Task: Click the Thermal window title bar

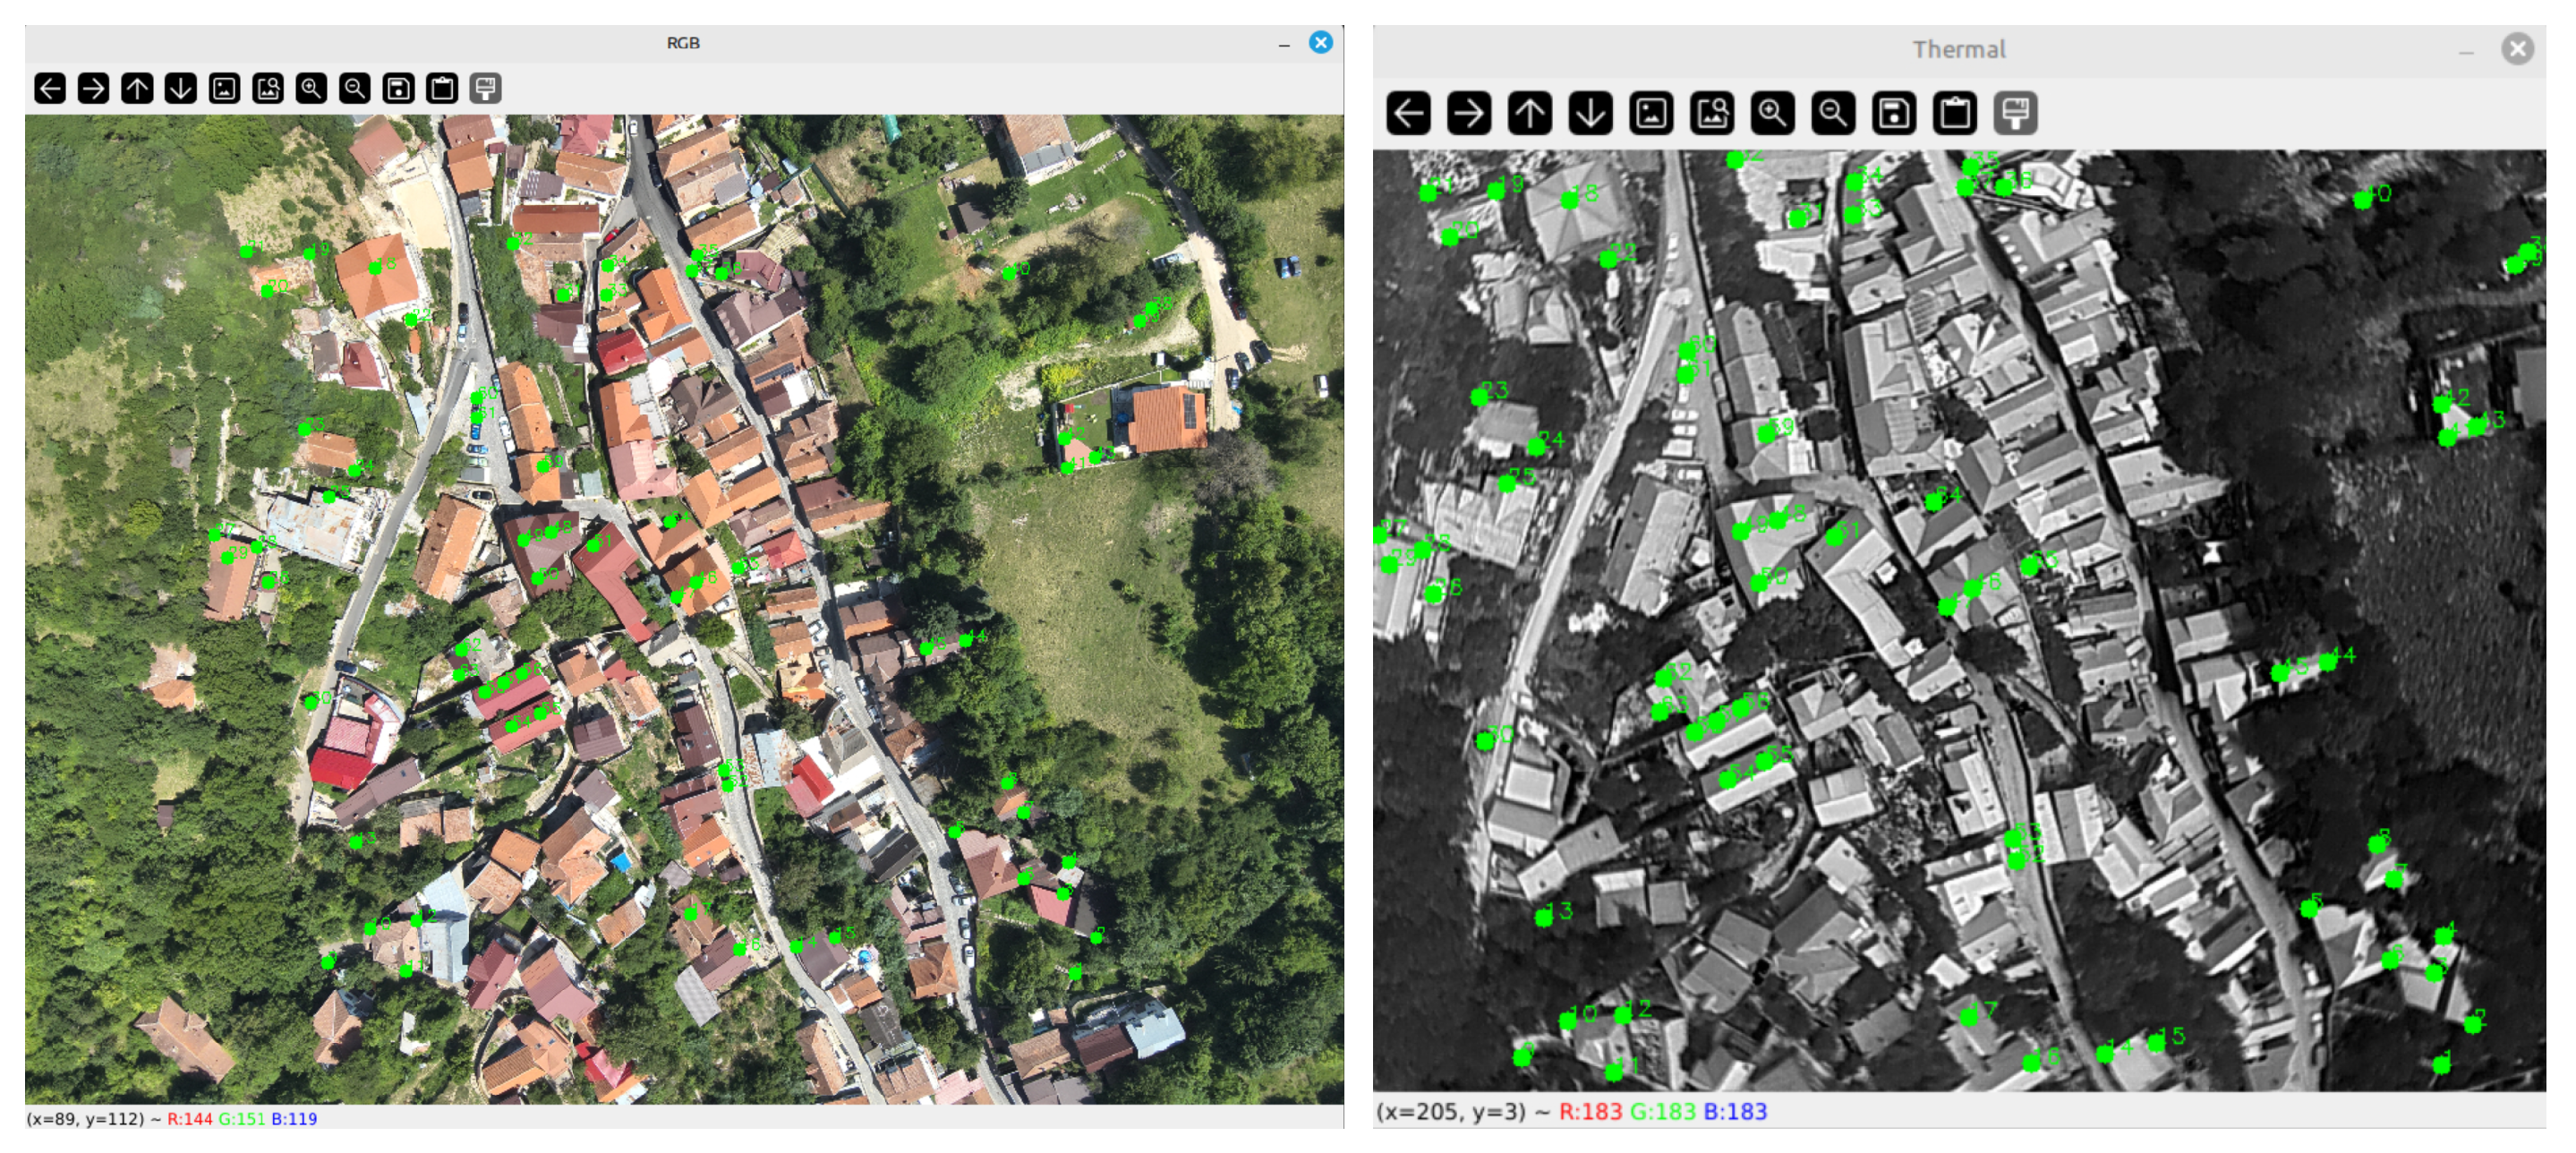Action: (1958, 49)
